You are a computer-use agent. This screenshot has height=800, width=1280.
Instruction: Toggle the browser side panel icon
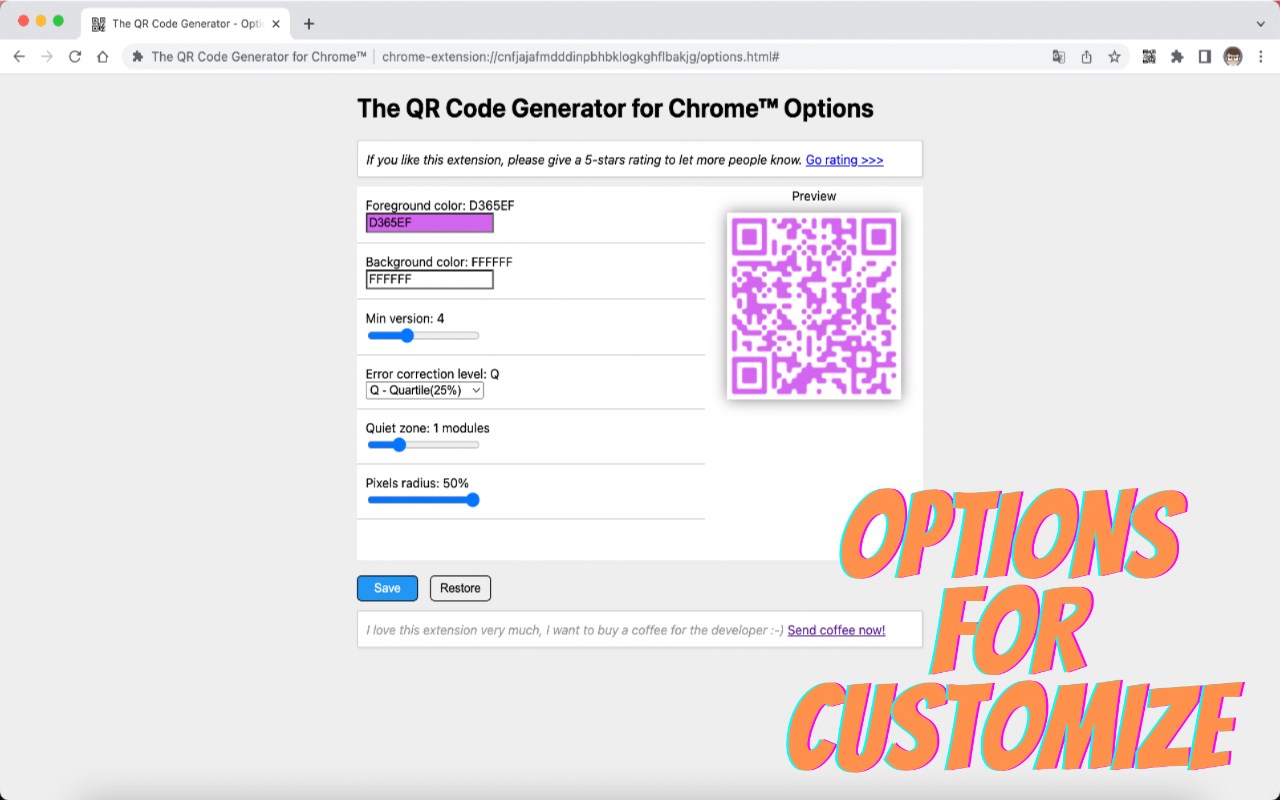point(1205,57)
